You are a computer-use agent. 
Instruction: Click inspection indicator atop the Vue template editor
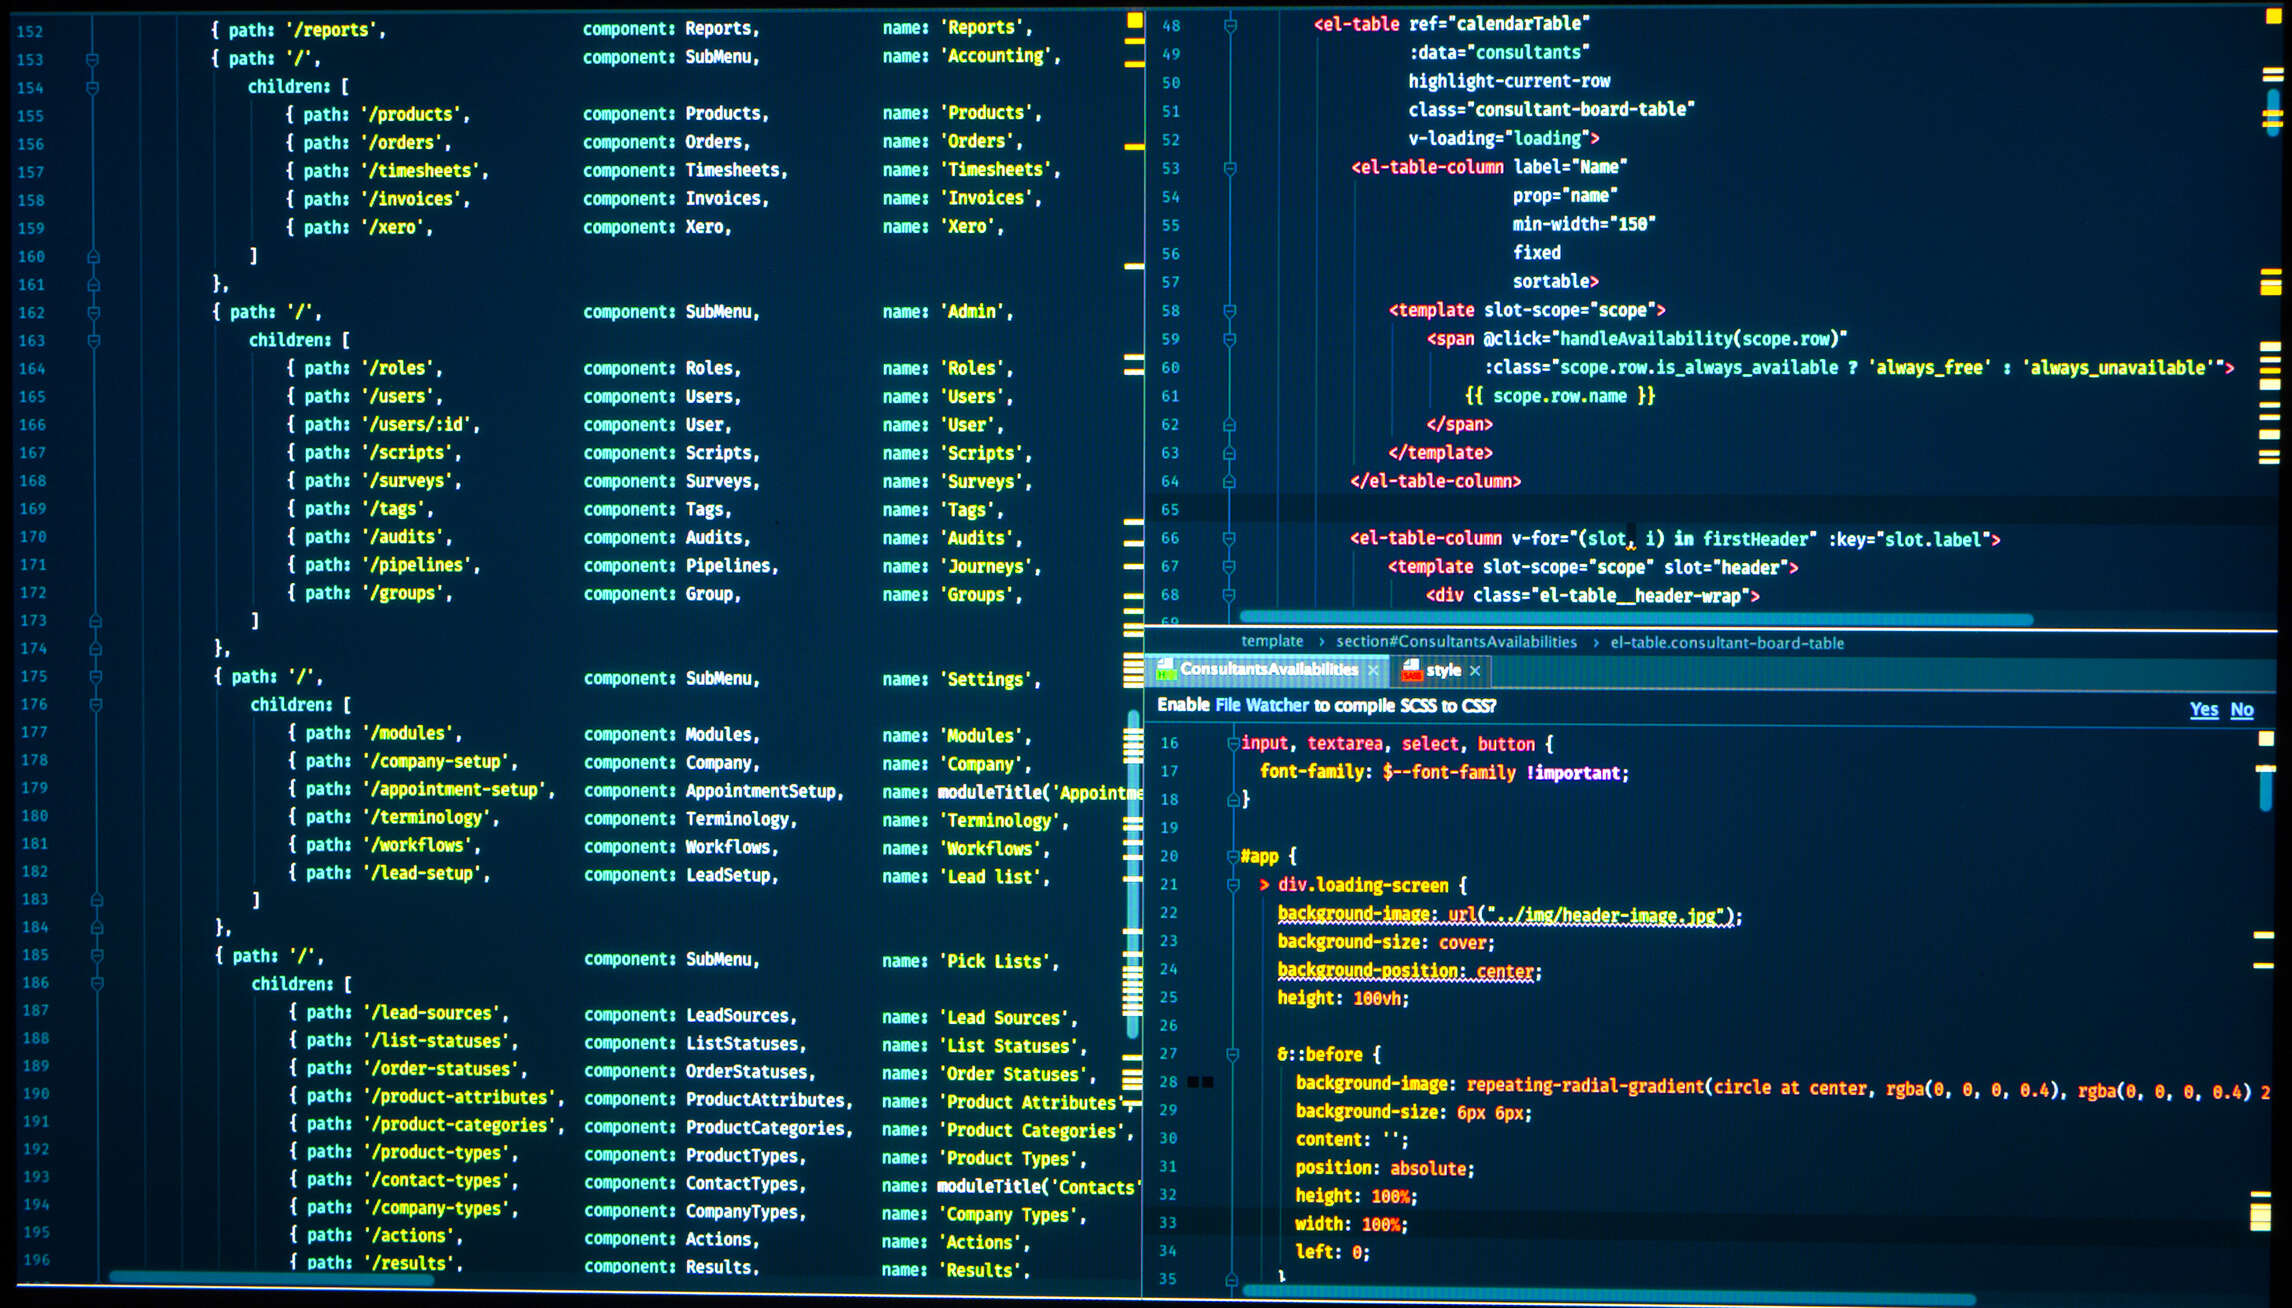[x=2272, y=17]
